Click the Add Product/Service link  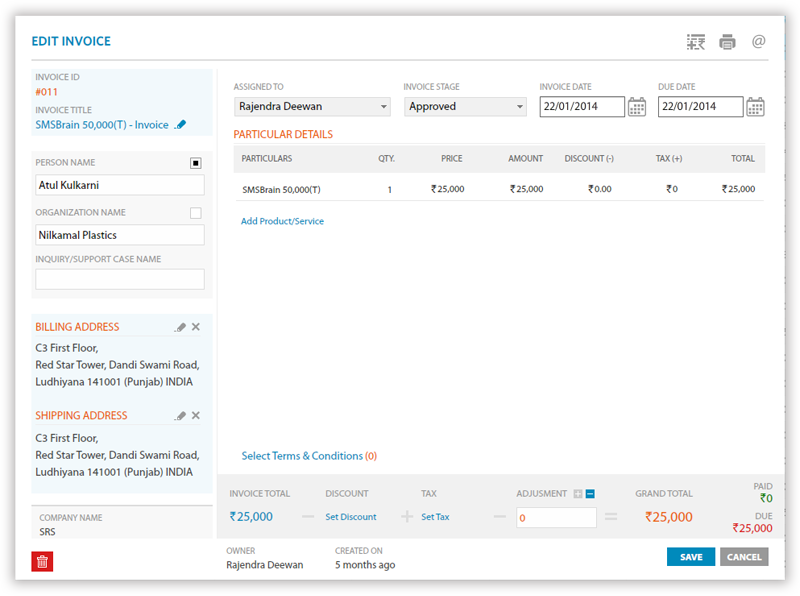pyautogui.click(x=282, y=221)
